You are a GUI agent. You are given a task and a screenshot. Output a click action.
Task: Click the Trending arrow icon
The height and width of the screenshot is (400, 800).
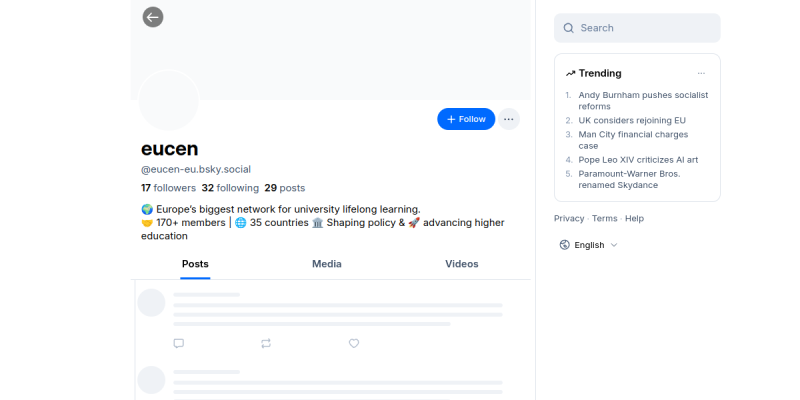[x=570, y=73]
